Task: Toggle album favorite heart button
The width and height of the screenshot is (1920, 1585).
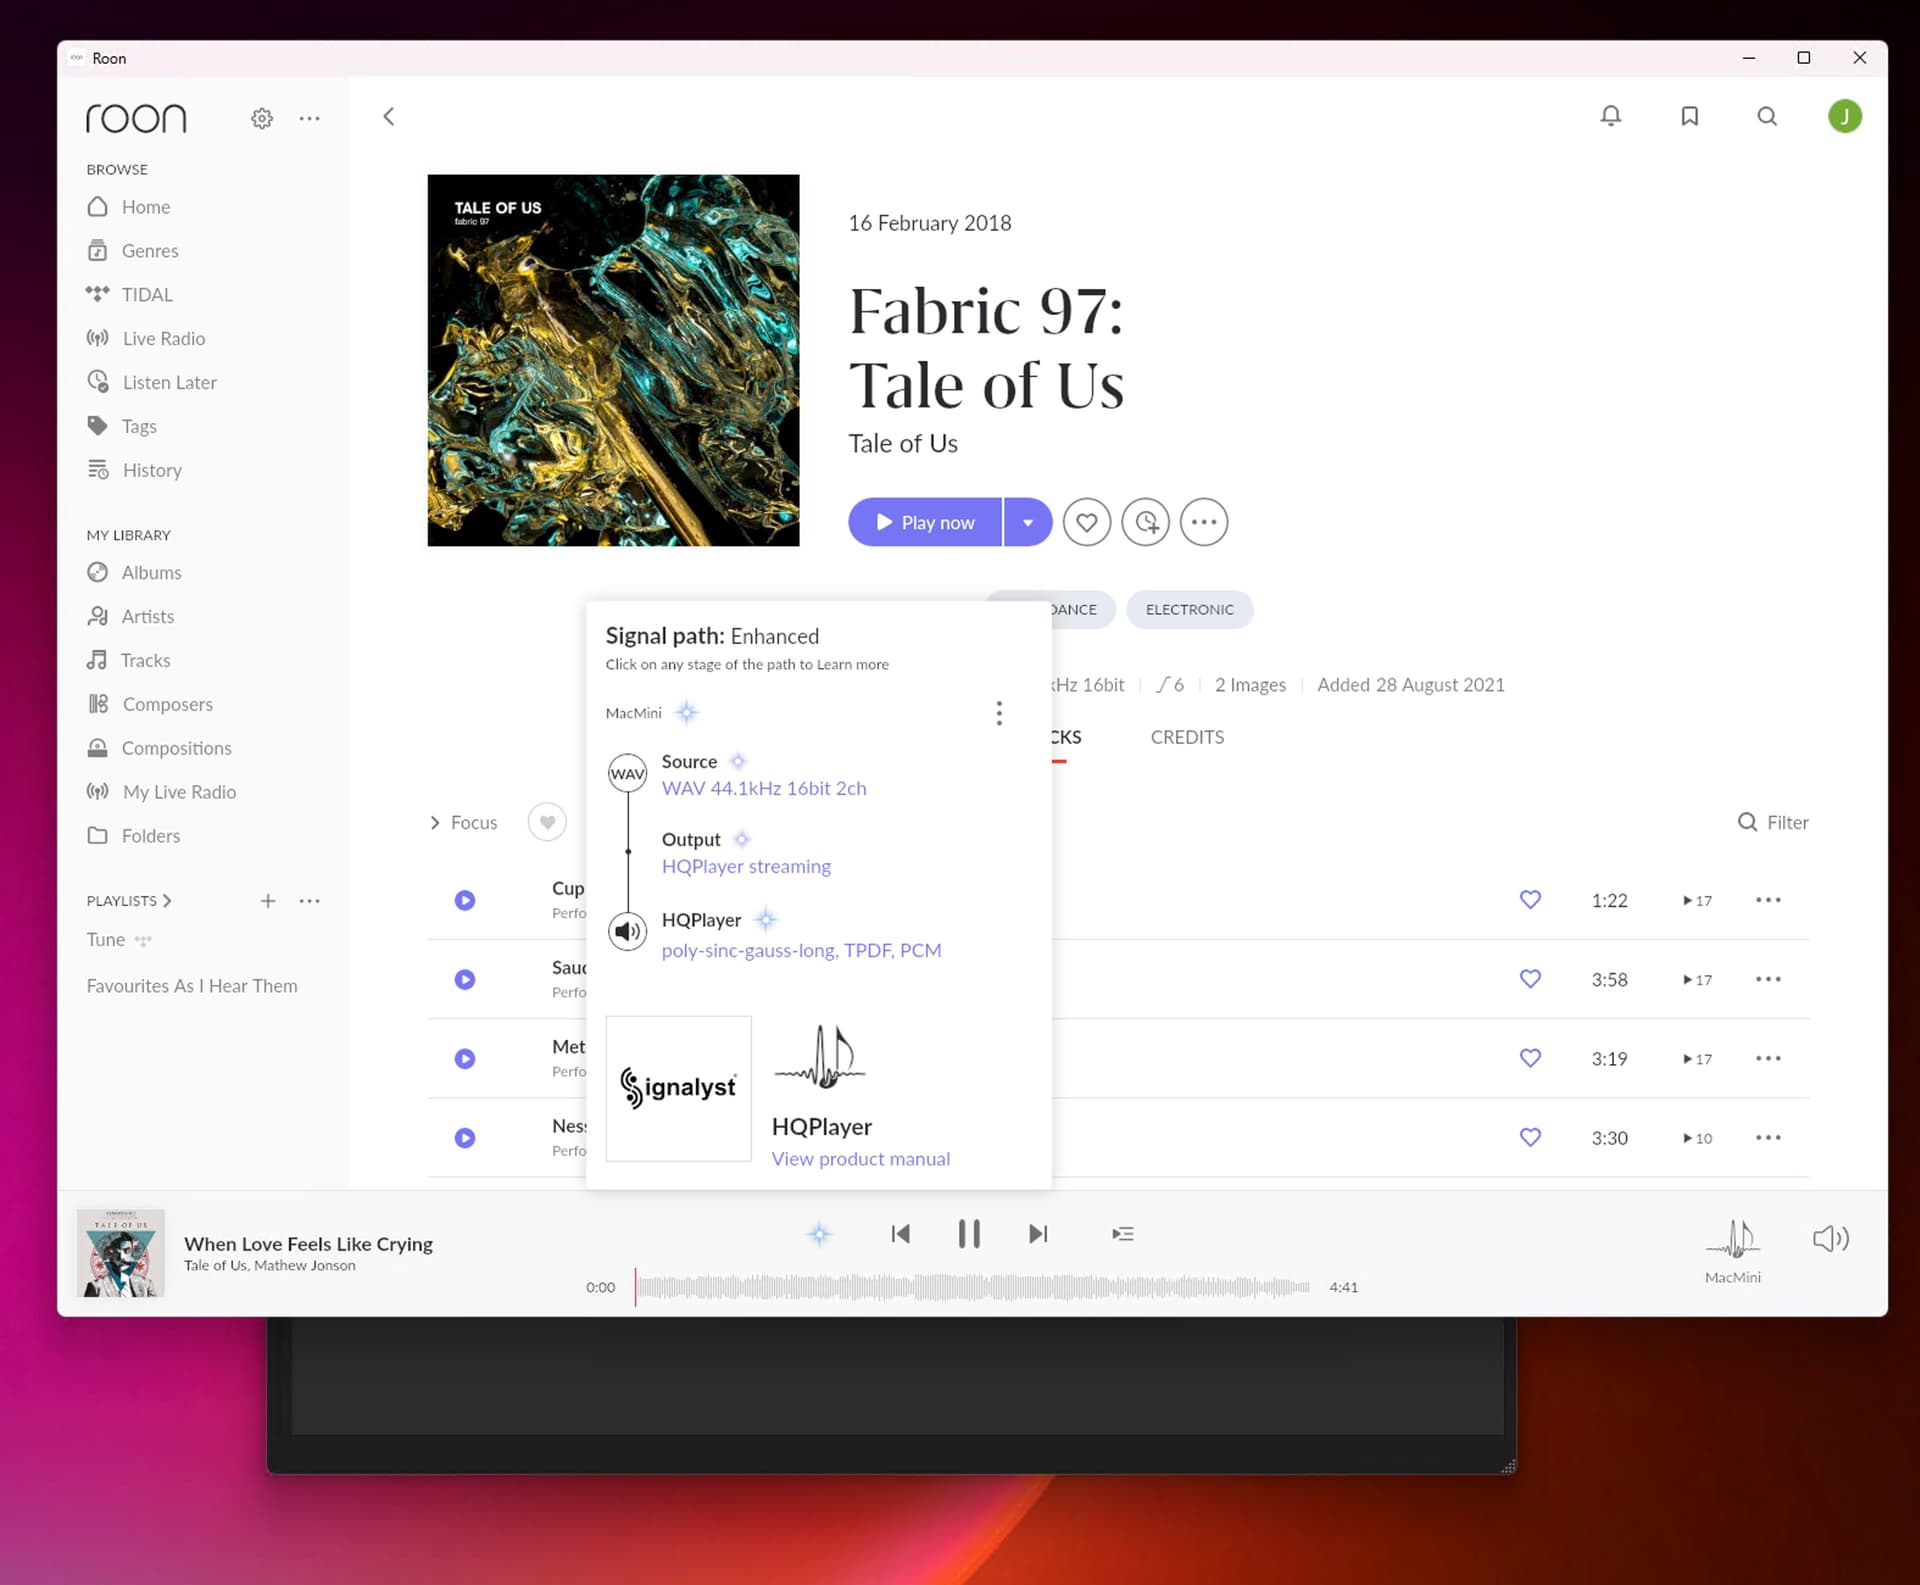Action: pyautogui.click(x=1086, y=522)
